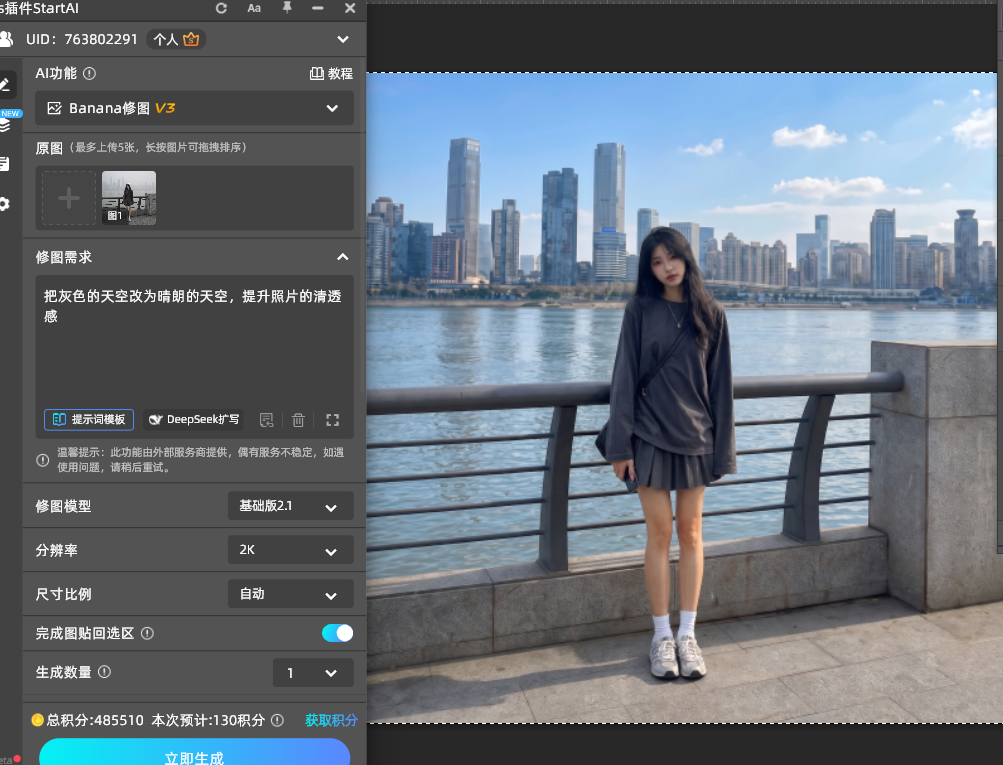Click info icon next to 完成图贴回选区

(x=147, y=633)
